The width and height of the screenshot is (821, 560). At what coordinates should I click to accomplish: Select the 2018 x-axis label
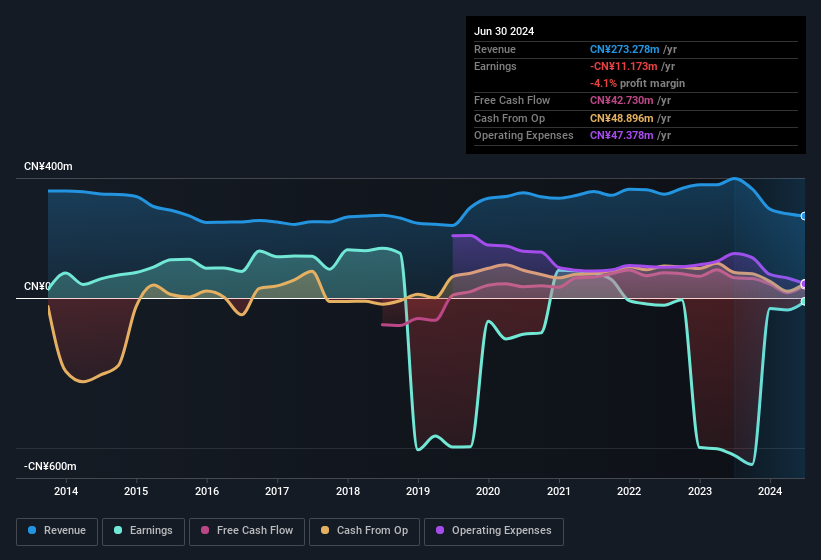(348, 491)
